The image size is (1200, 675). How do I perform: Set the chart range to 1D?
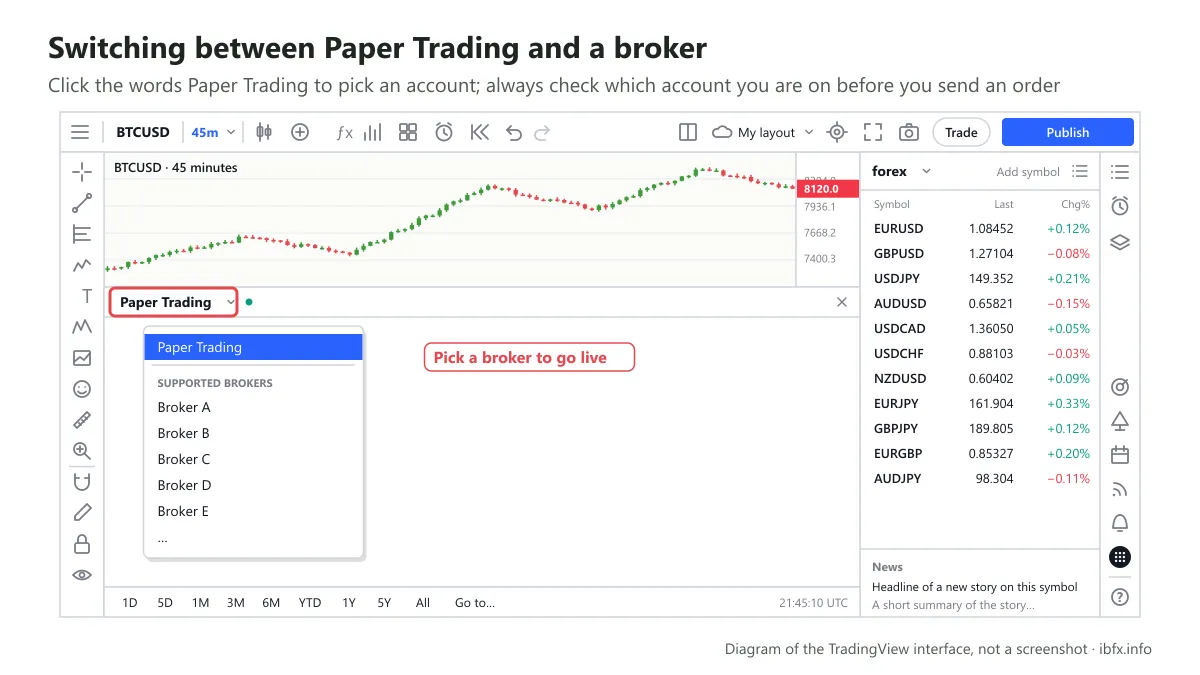coord(130,603)
